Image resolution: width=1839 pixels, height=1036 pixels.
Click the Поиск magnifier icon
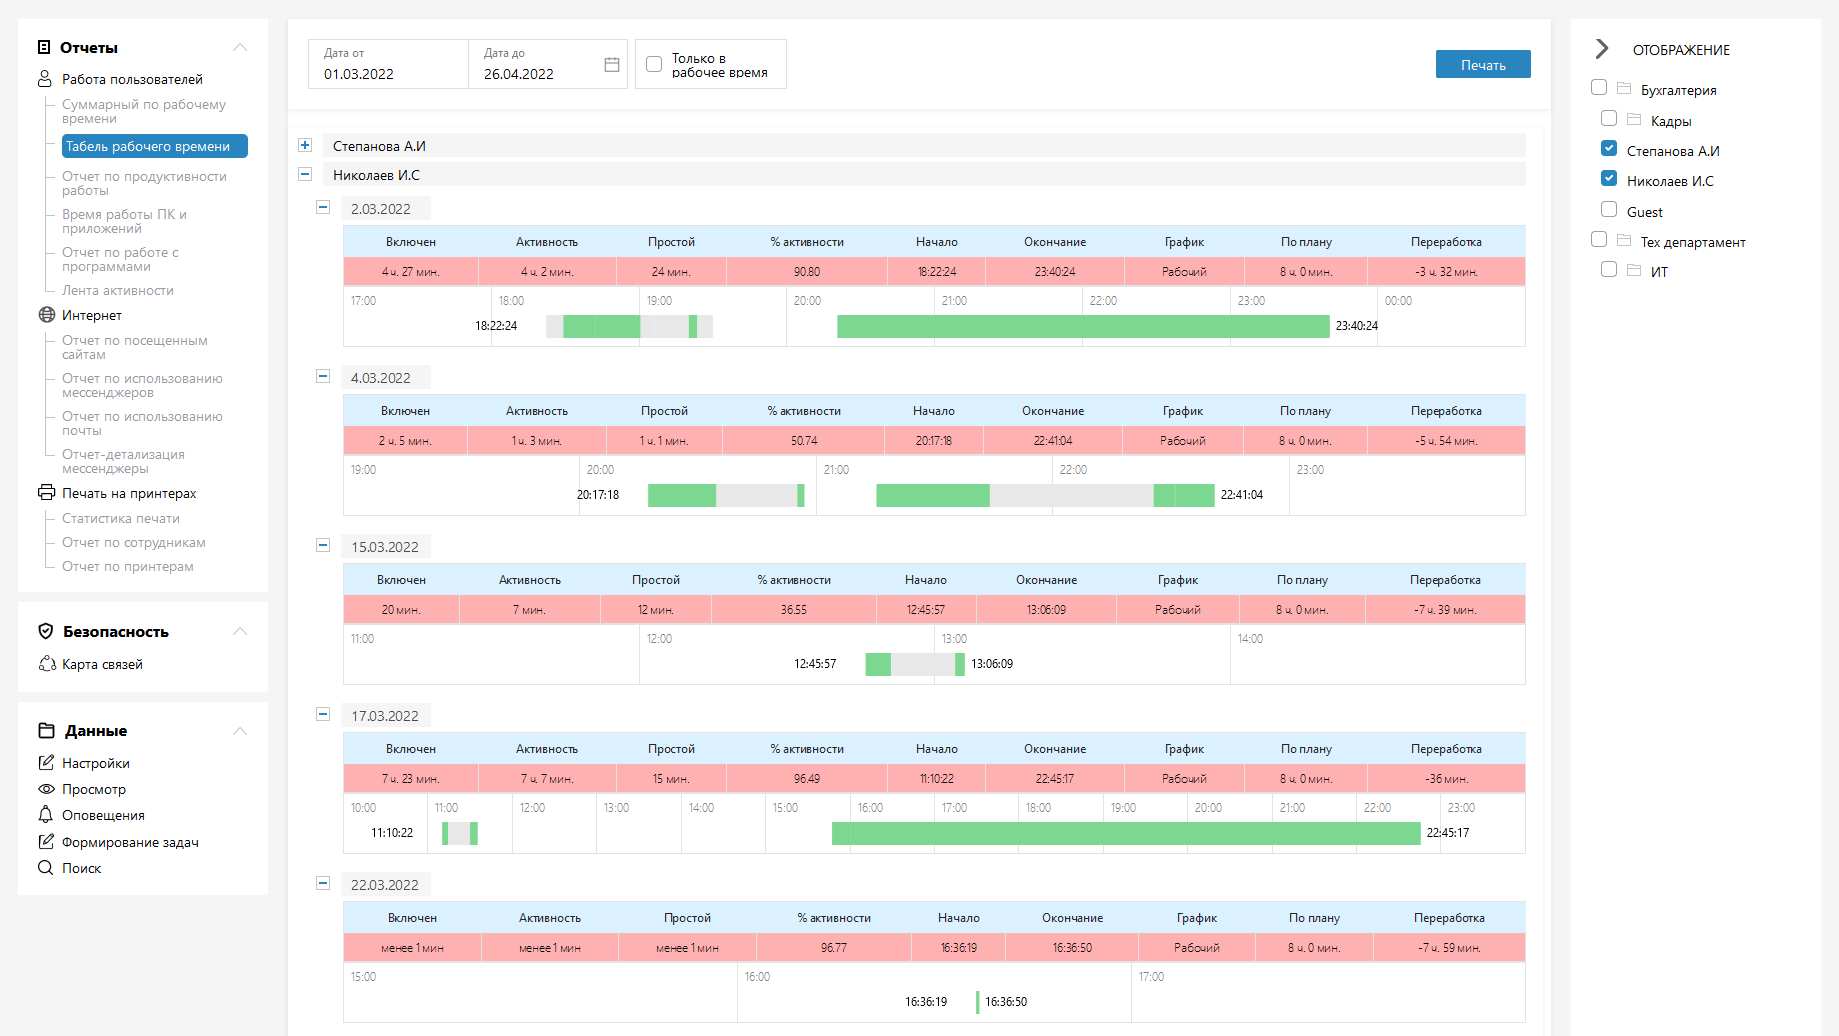(46, 868)
